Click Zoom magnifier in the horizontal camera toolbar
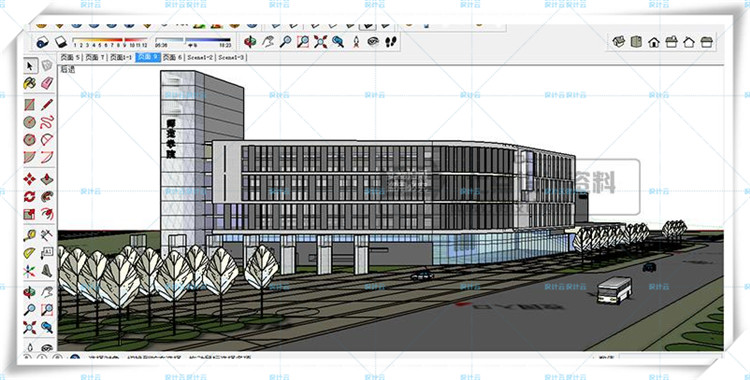Screen dimensions: 750x380 [x=286, y=42]
